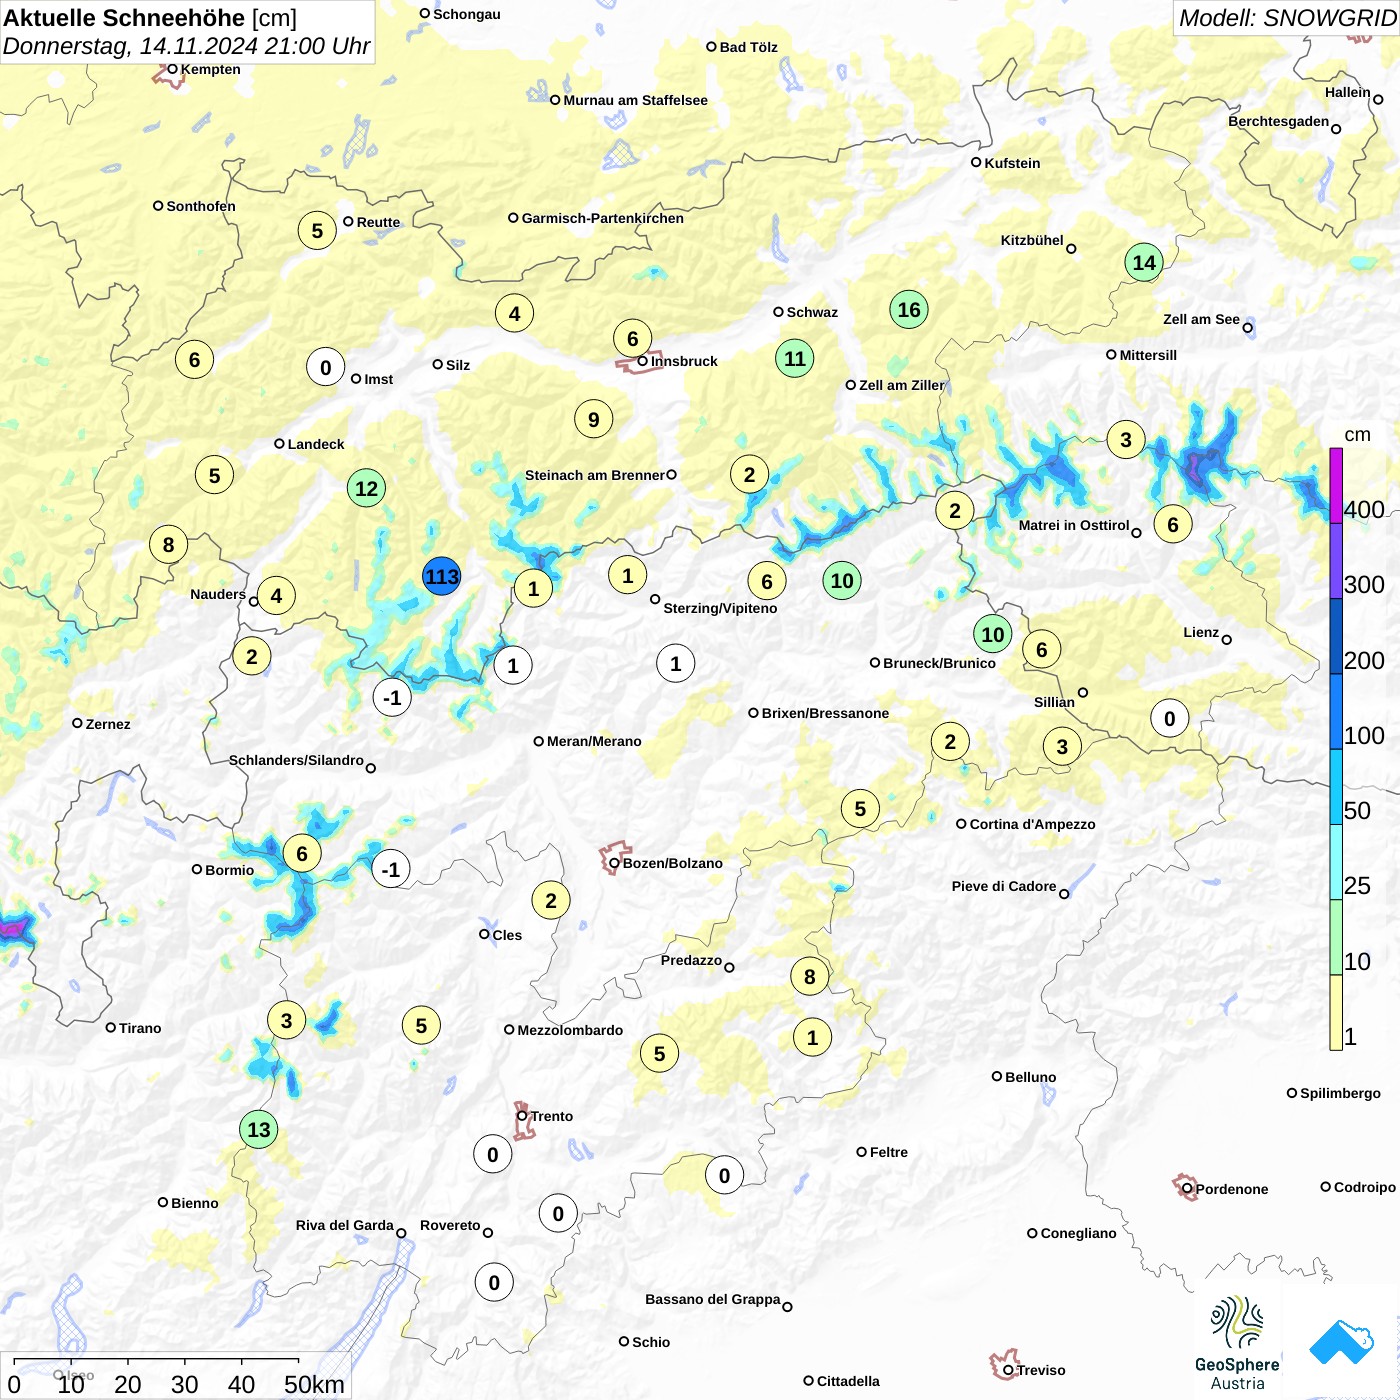The width and height of the screenshot is (1400, 1400).
Task: Click the Pordenone city label
Action: (1232, 1189)
